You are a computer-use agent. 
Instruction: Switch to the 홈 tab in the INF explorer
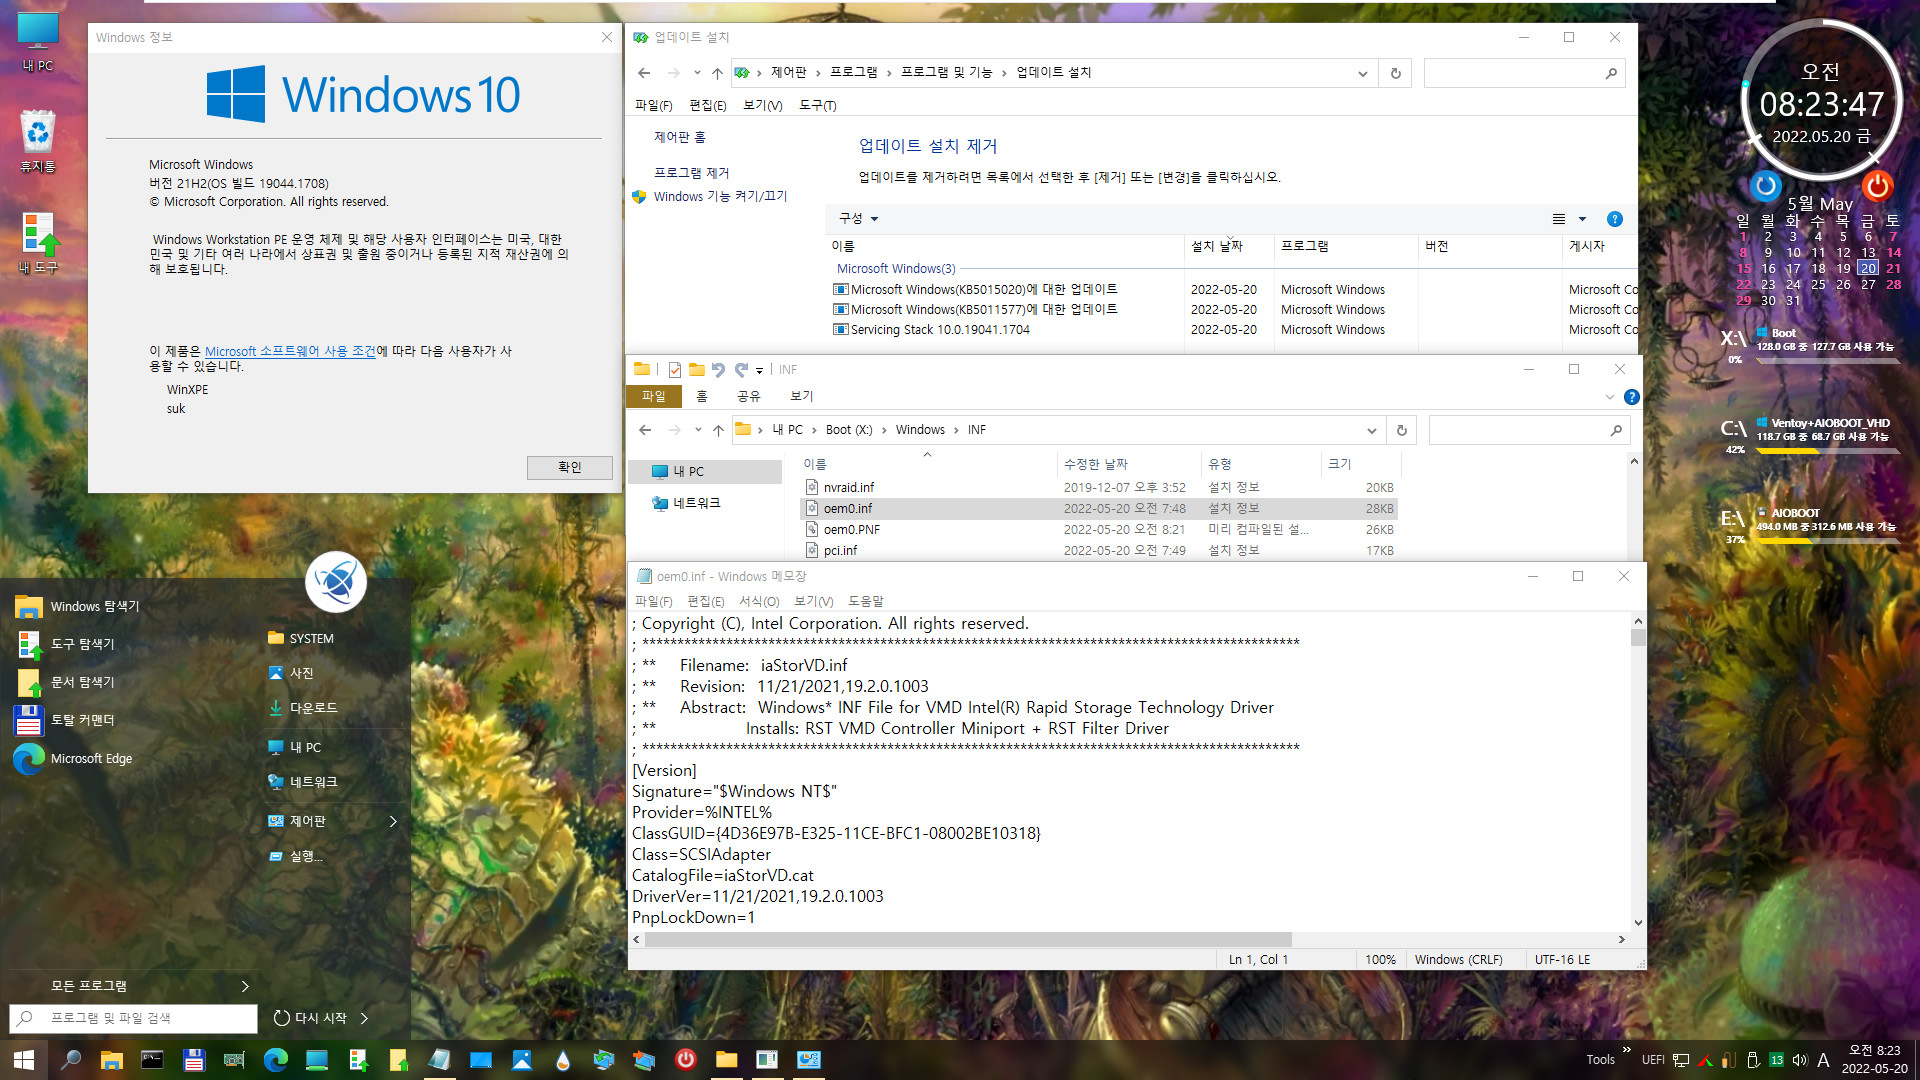[702, 397]
